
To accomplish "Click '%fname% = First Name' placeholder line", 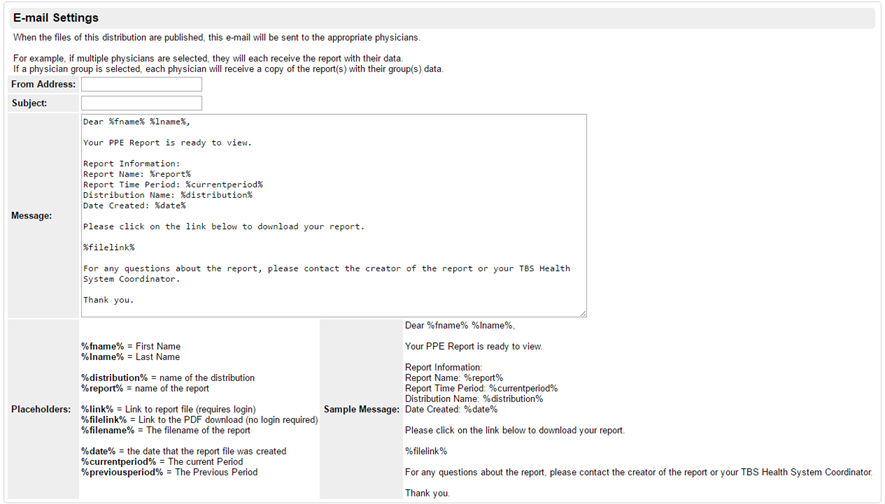I will 131,346.
